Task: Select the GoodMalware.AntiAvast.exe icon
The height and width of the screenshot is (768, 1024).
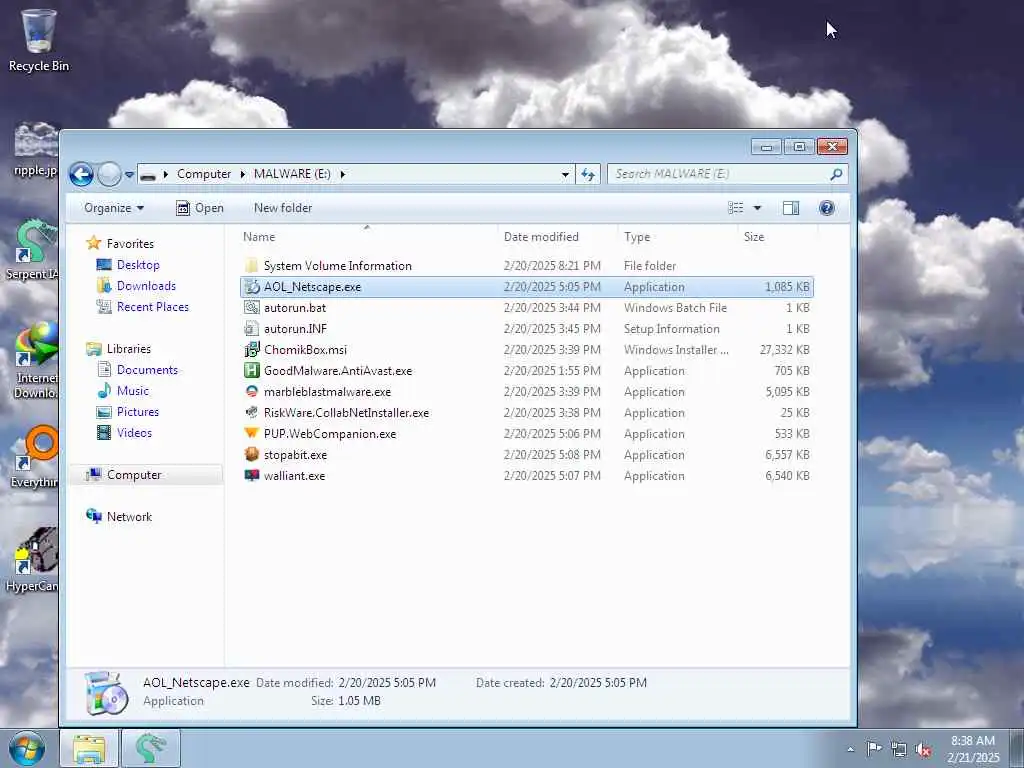Action: tap(251, 370)
